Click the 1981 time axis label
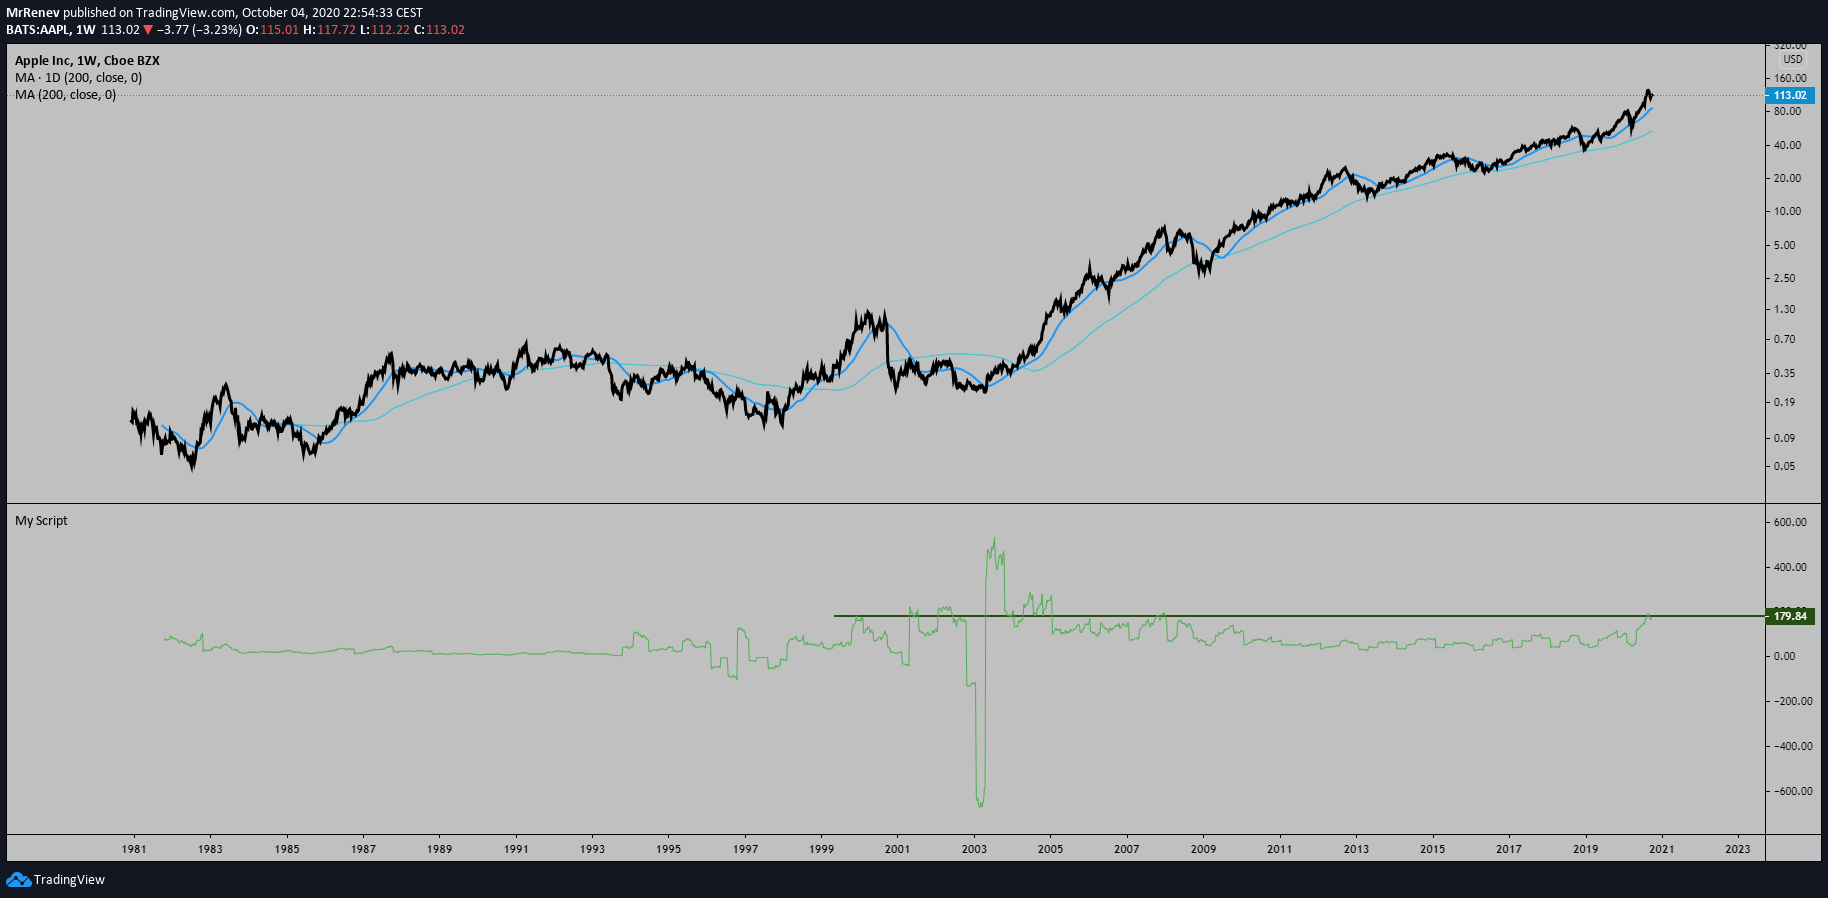The width and height of the screenshot is (1828, 898). pyautogui.click(x=134, y=849)
